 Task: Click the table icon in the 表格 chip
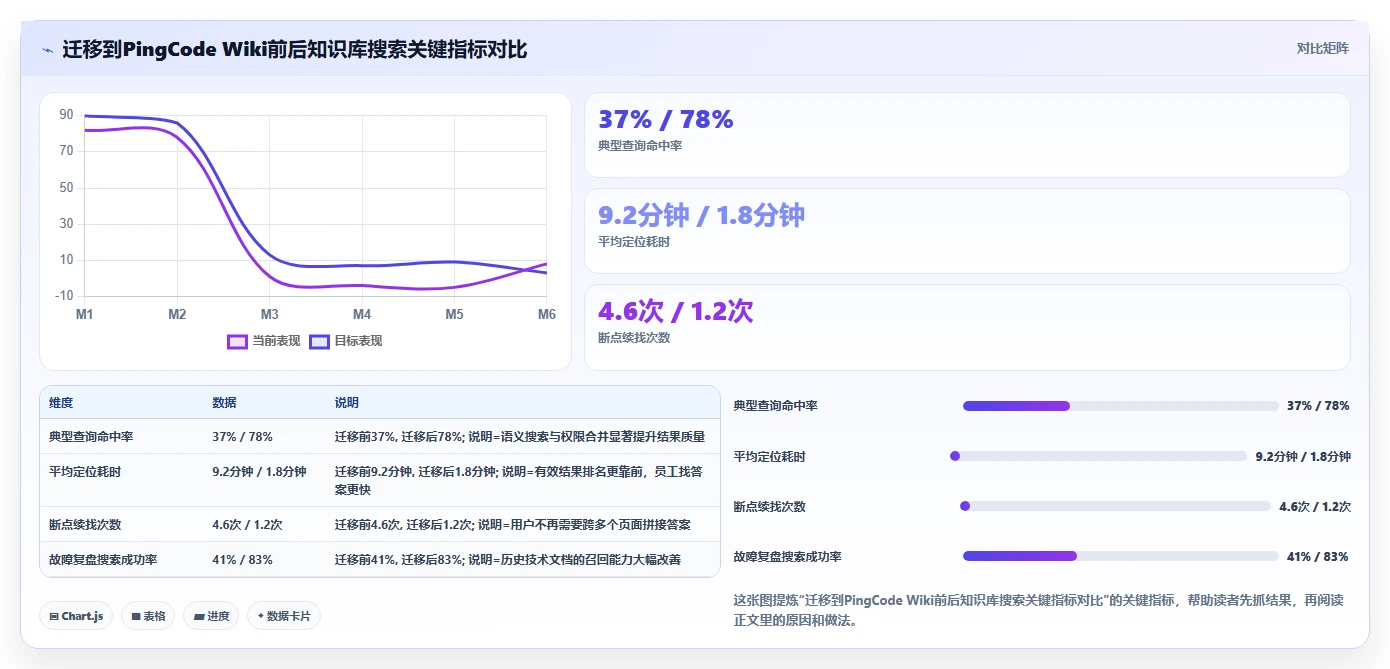coord(136,616)
